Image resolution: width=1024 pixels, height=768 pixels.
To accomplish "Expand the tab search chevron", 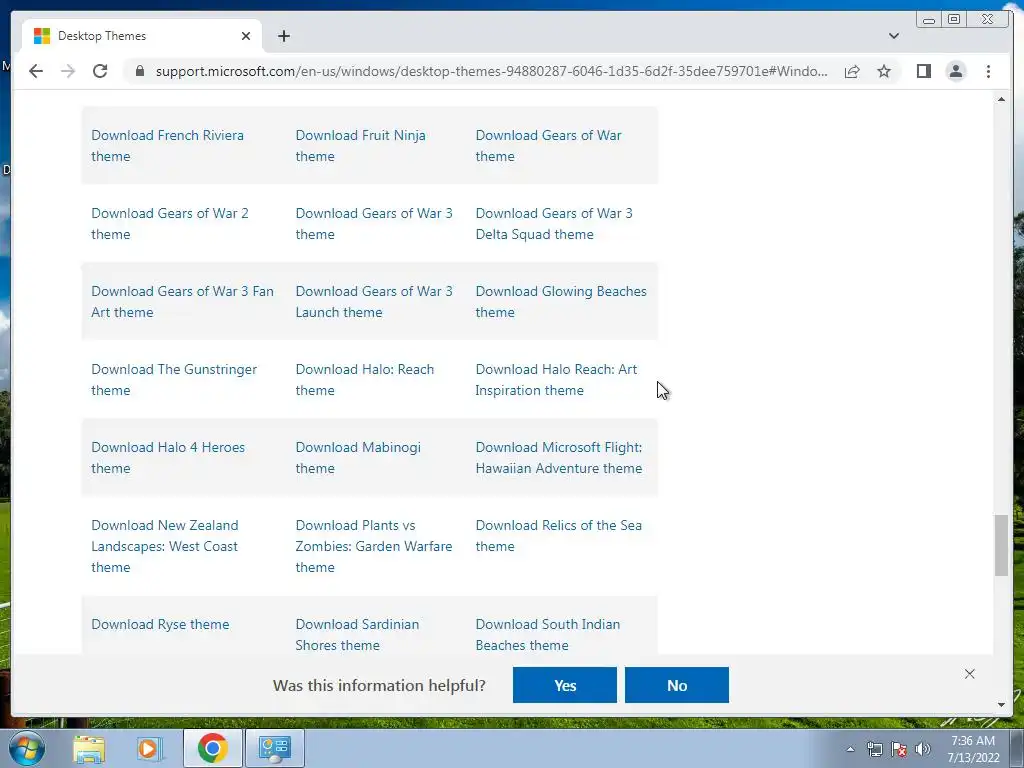I will [x=893, y=36].
